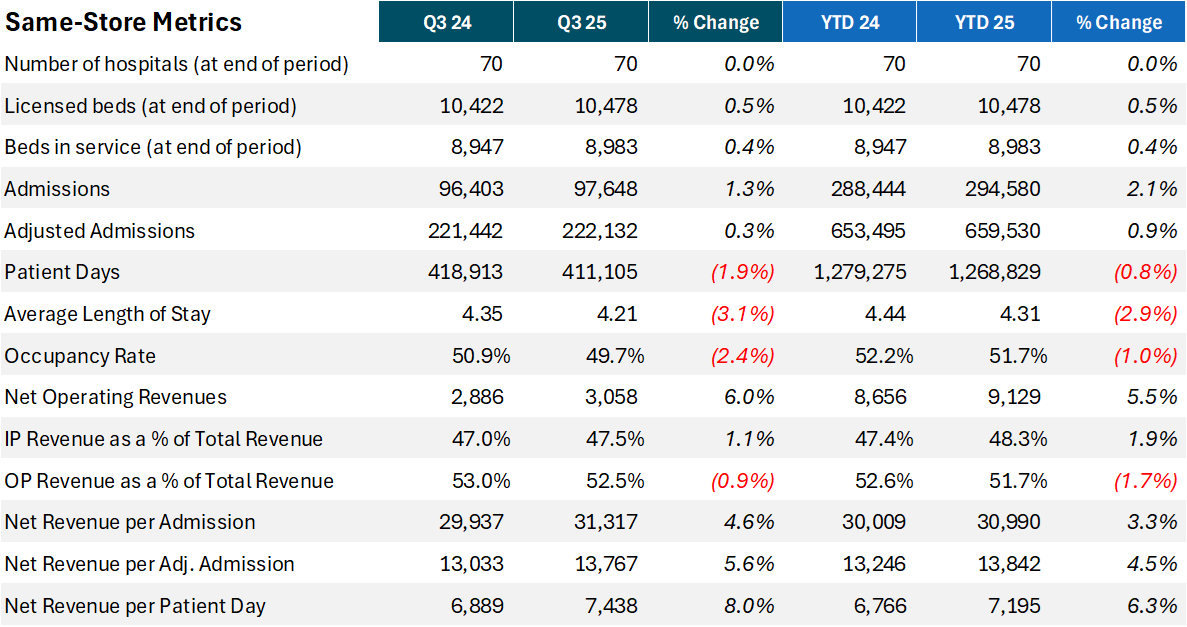Click the IP Revenue as a % label
The image size is (1187, 627).
164,439
